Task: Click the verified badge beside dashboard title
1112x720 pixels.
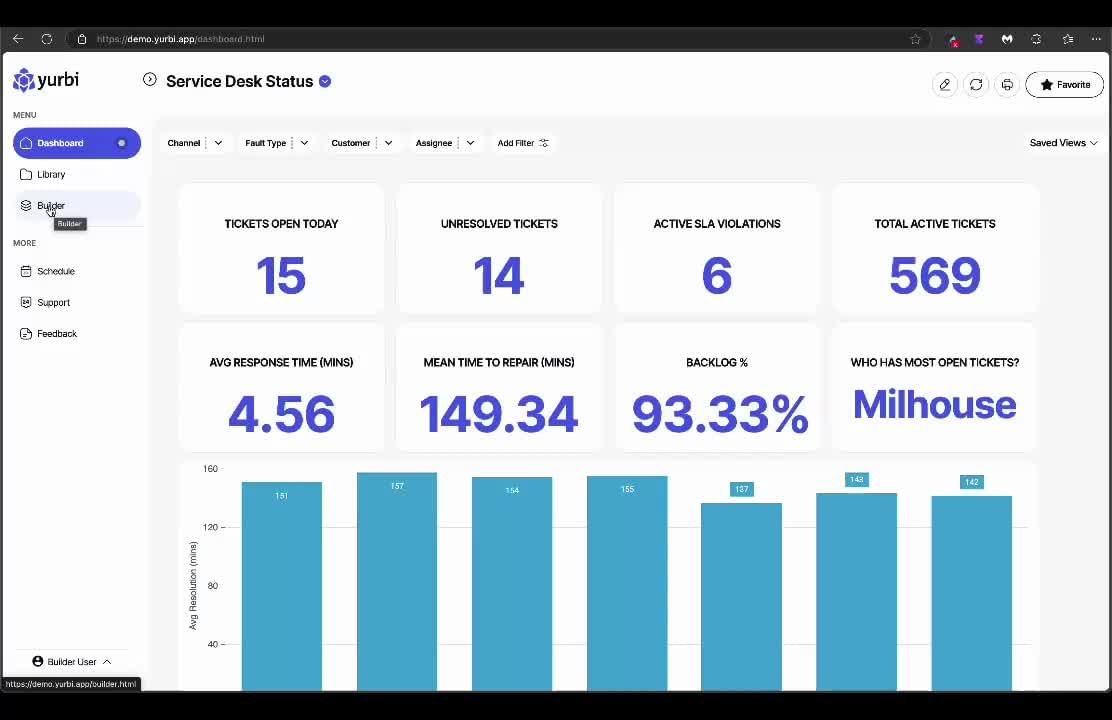Action: (325, 81)
